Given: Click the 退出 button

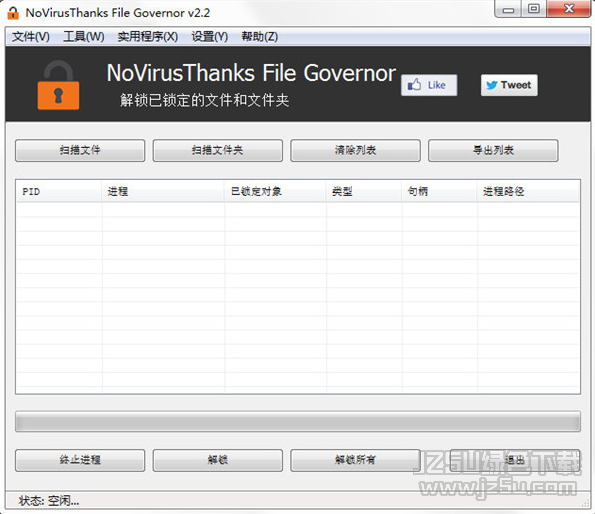Looking at the screenshot, I should 515,461.
